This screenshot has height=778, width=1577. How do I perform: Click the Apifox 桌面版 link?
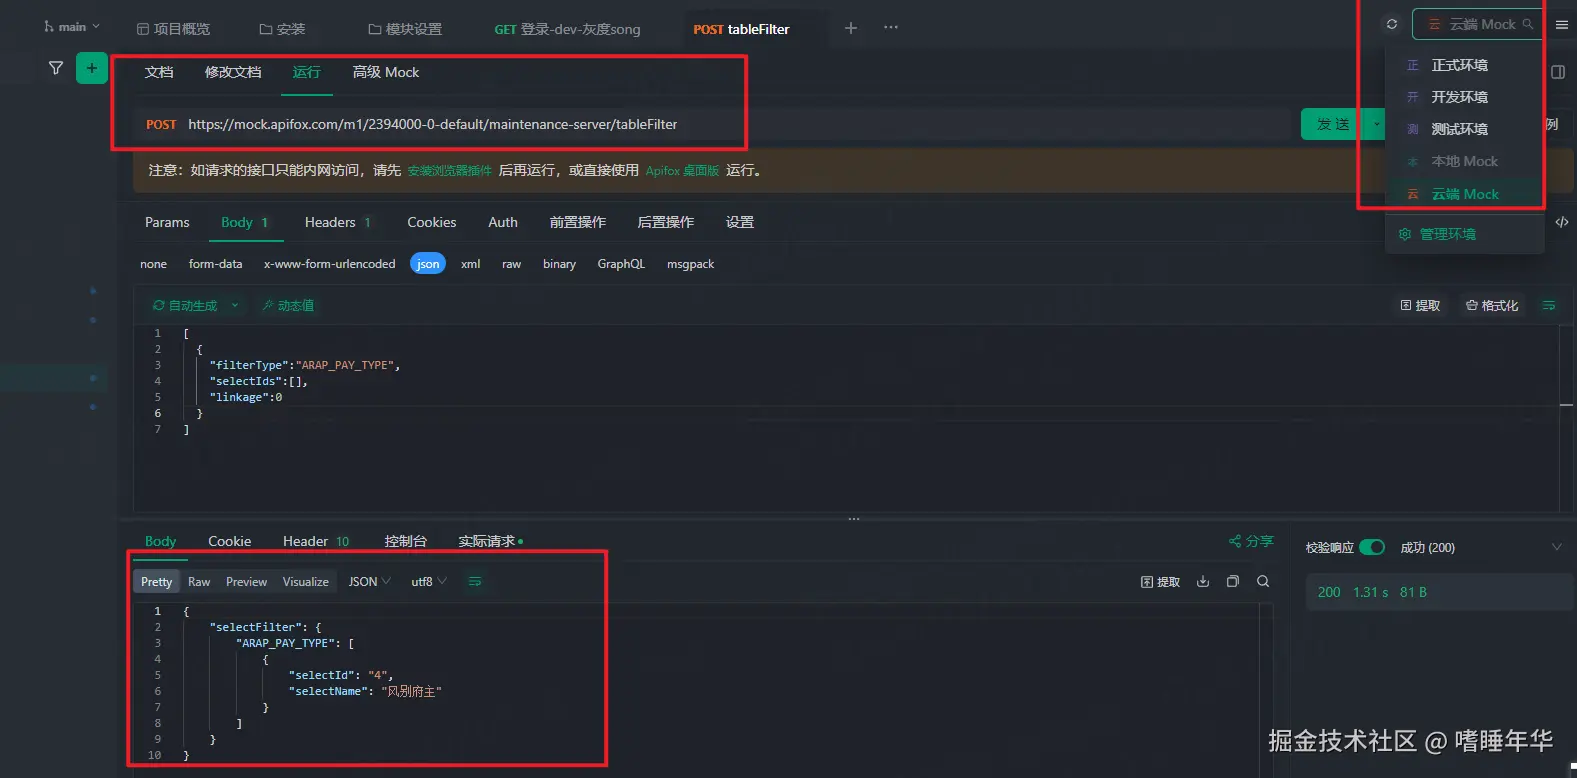[x=682, y=171]
